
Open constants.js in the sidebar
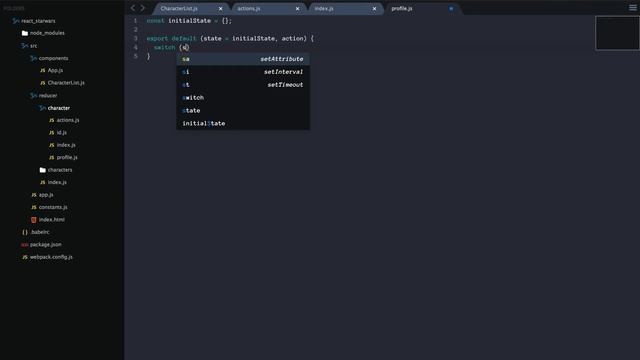[x=53, y=207]
